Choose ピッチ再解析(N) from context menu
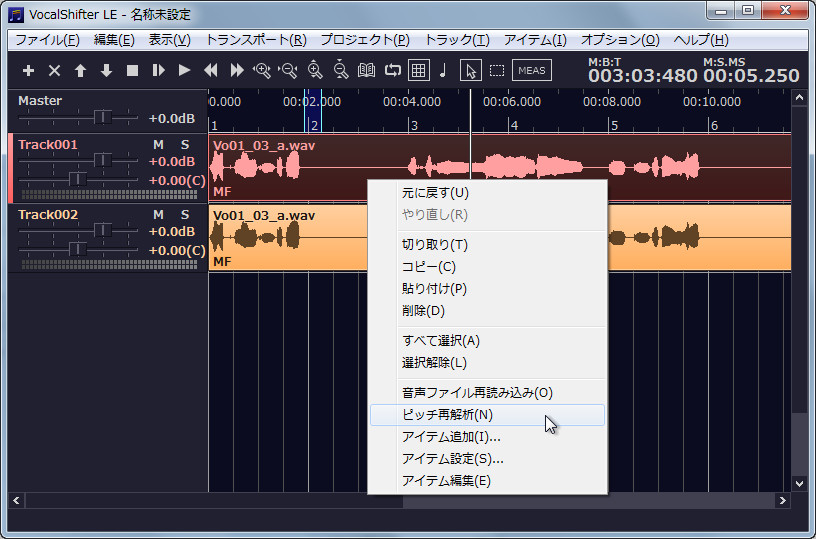Viewport: 816px width, 539px height. point(488,415)
